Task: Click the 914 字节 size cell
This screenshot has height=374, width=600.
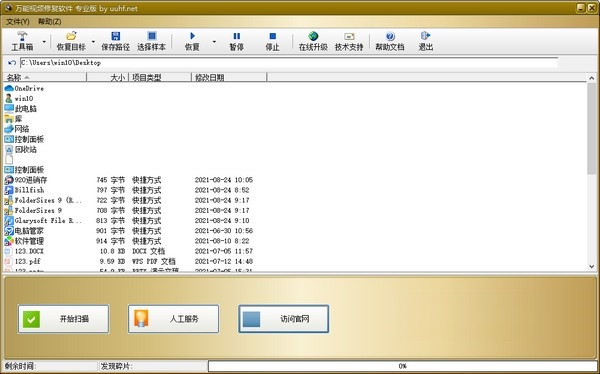Action: pyautogui.click(x=111, y=241)
